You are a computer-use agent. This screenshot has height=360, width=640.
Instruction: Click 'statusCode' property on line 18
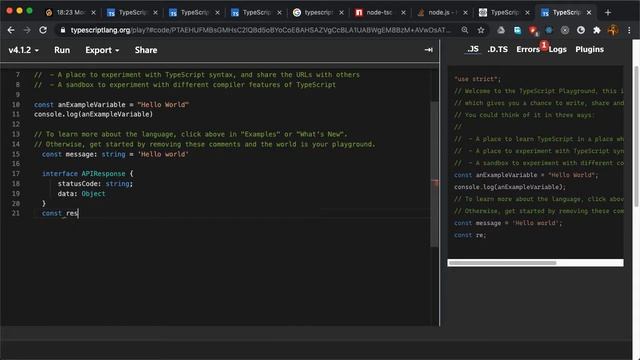point(77,184)
